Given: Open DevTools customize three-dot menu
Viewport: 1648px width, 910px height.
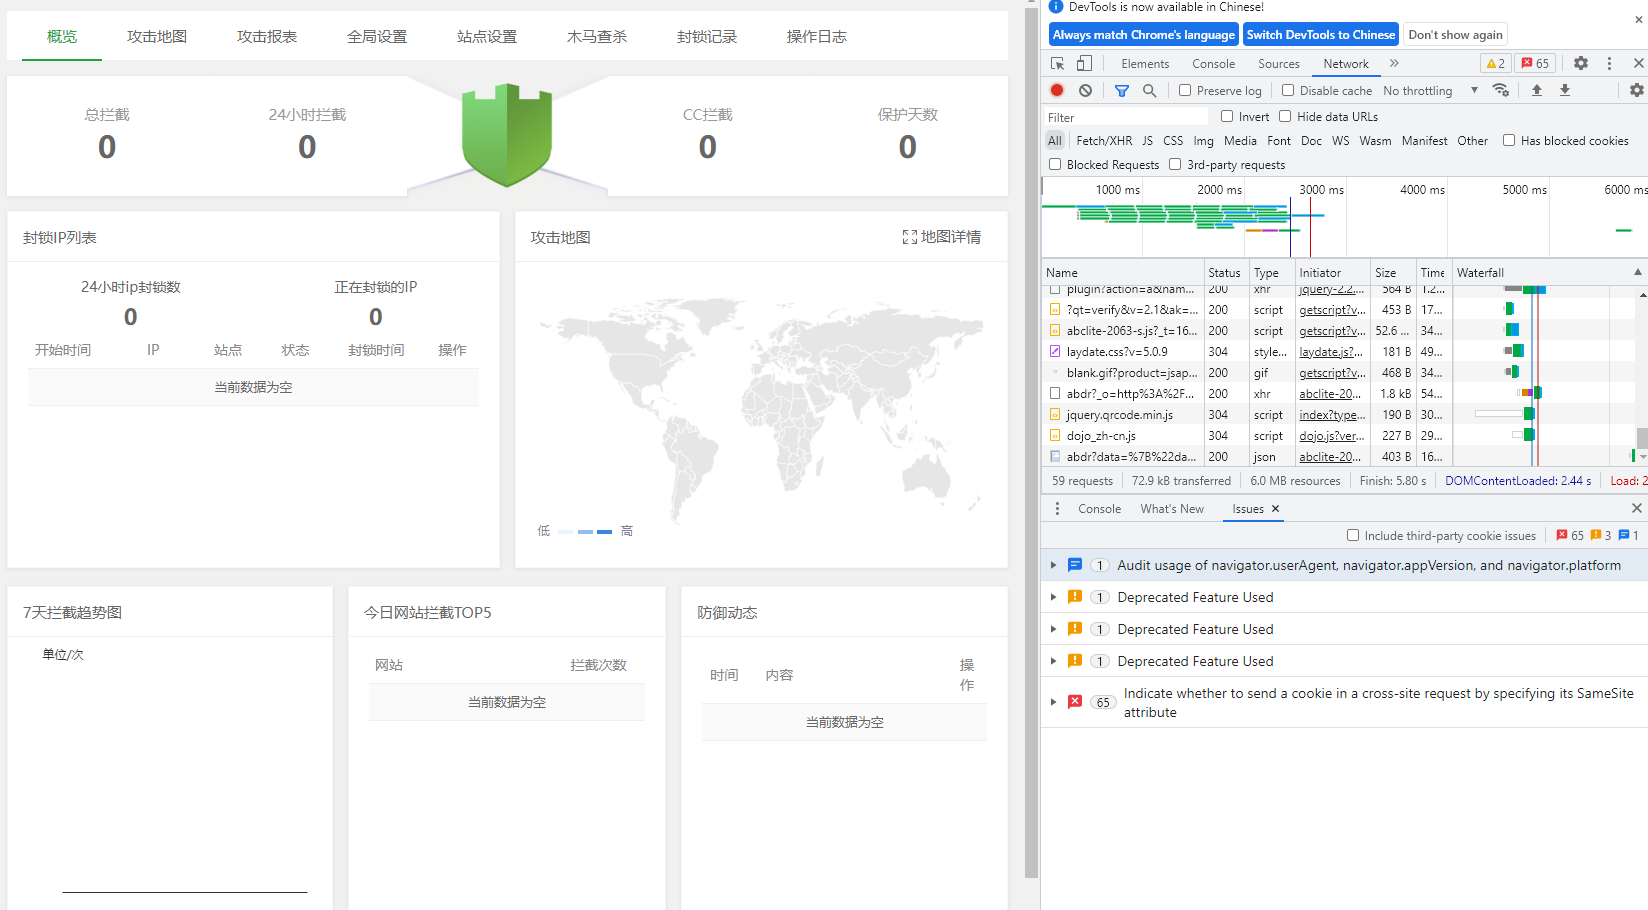Looking at the screenshot, I should (x=1609, y=63).
